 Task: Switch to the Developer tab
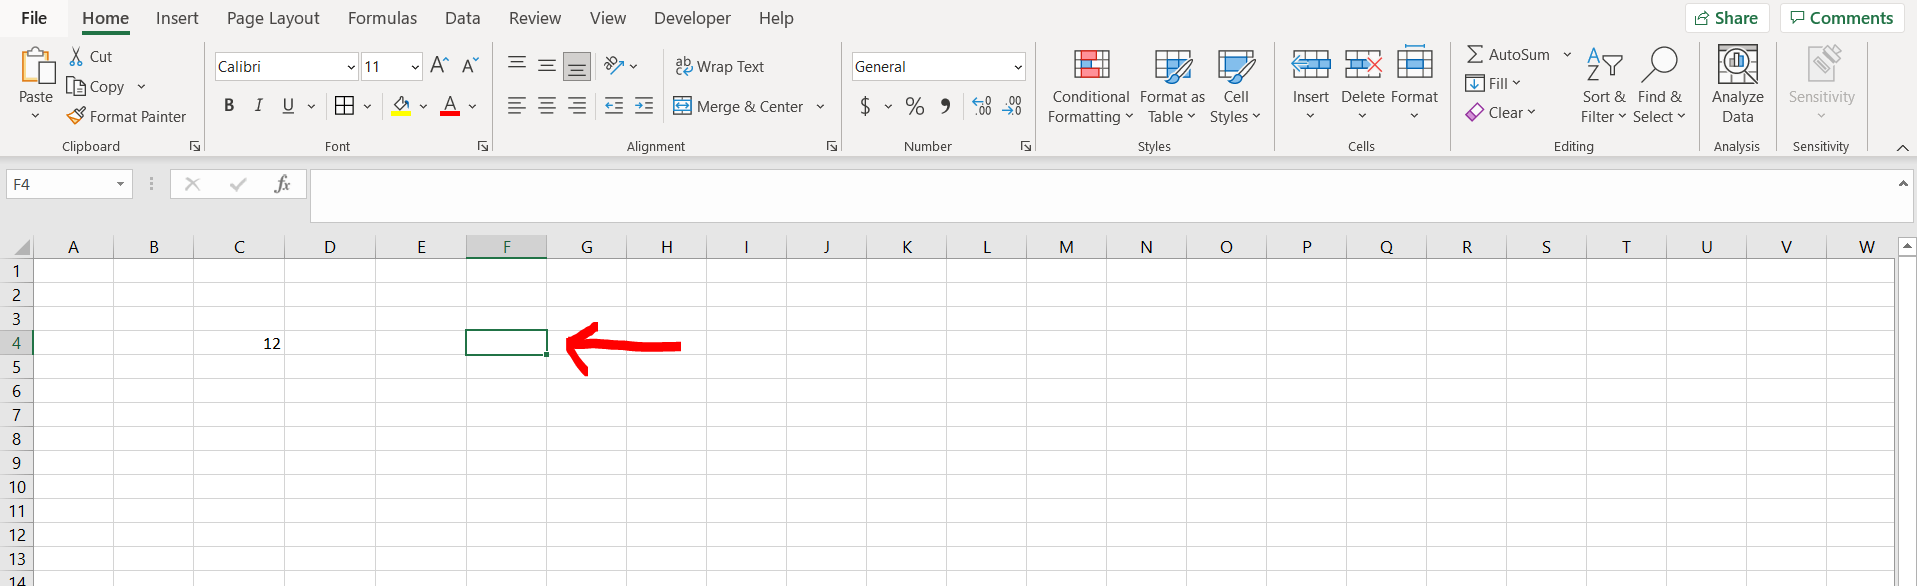(x=692, y=18)
